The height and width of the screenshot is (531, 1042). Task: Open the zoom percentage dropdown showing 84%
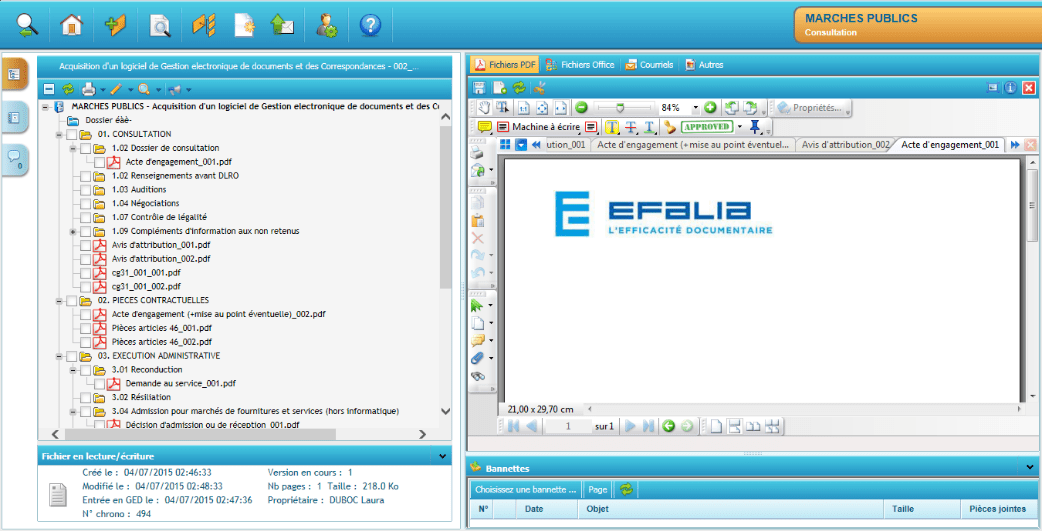click(x=696, y=108)
